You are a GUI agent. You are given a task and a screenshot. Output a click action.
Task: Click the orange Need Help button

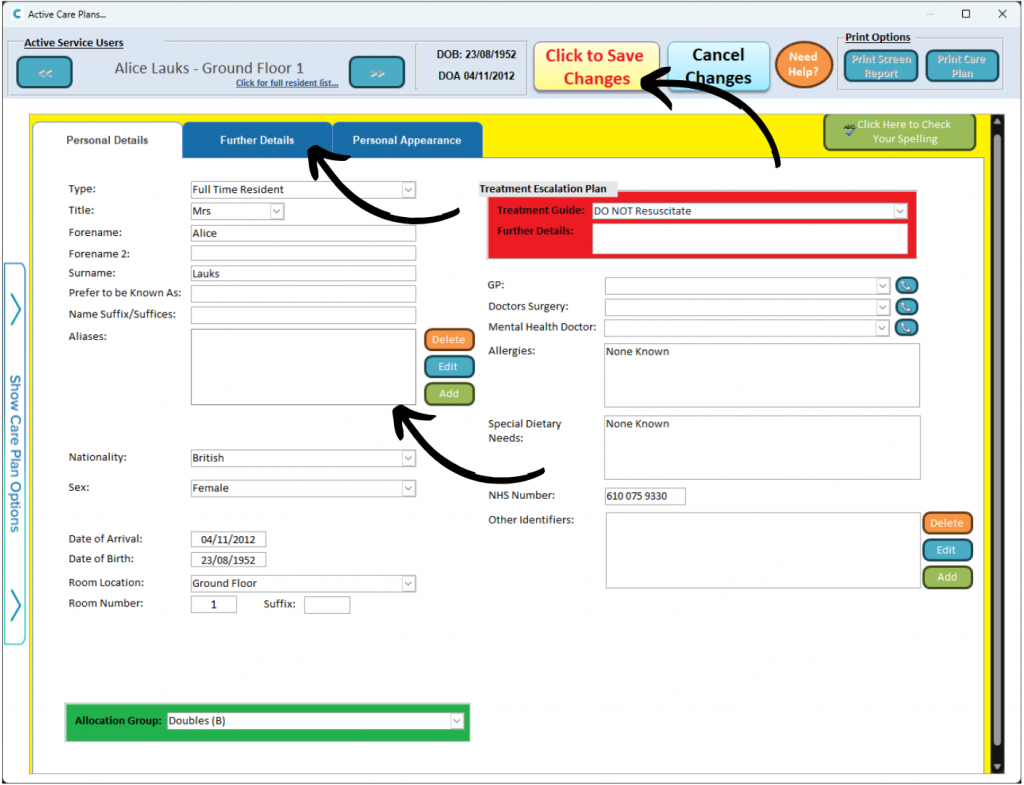pyautogui.click(x=803, y=65)
